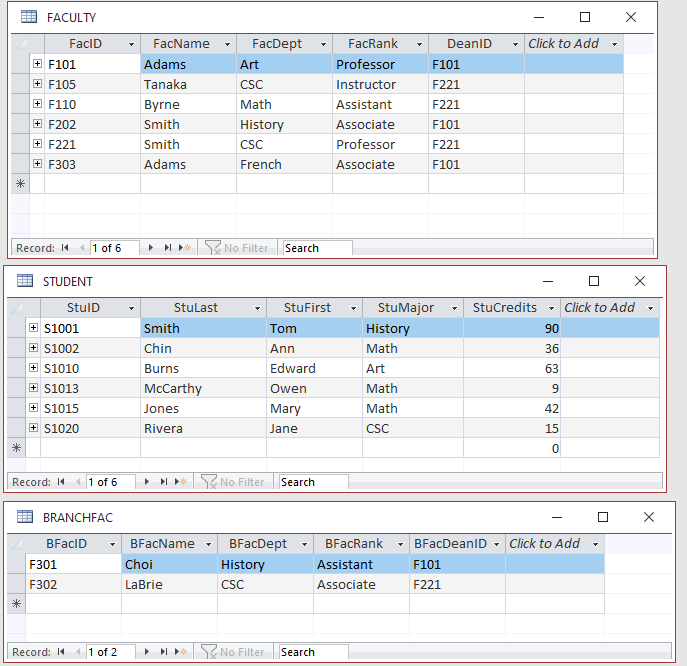Go to first record in FACULTY navigator
The height and width of the screenshot is (666, 687).
65,248
